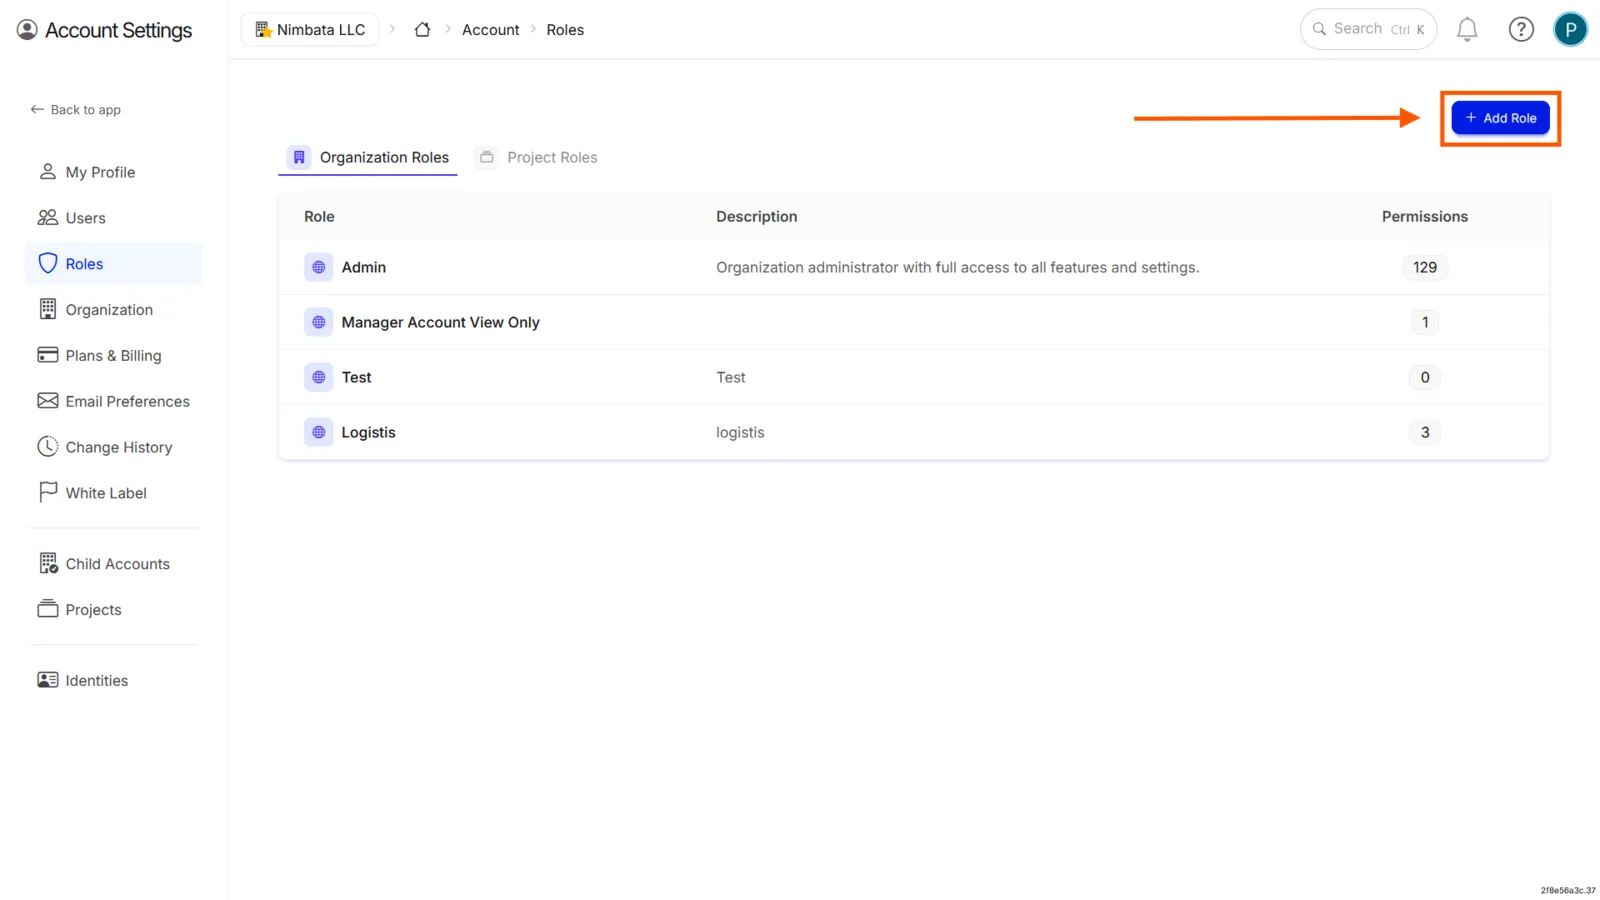Screen dimensions: 1600x900
Task: Open Users in the sidebar
Action: pos(113,218)
